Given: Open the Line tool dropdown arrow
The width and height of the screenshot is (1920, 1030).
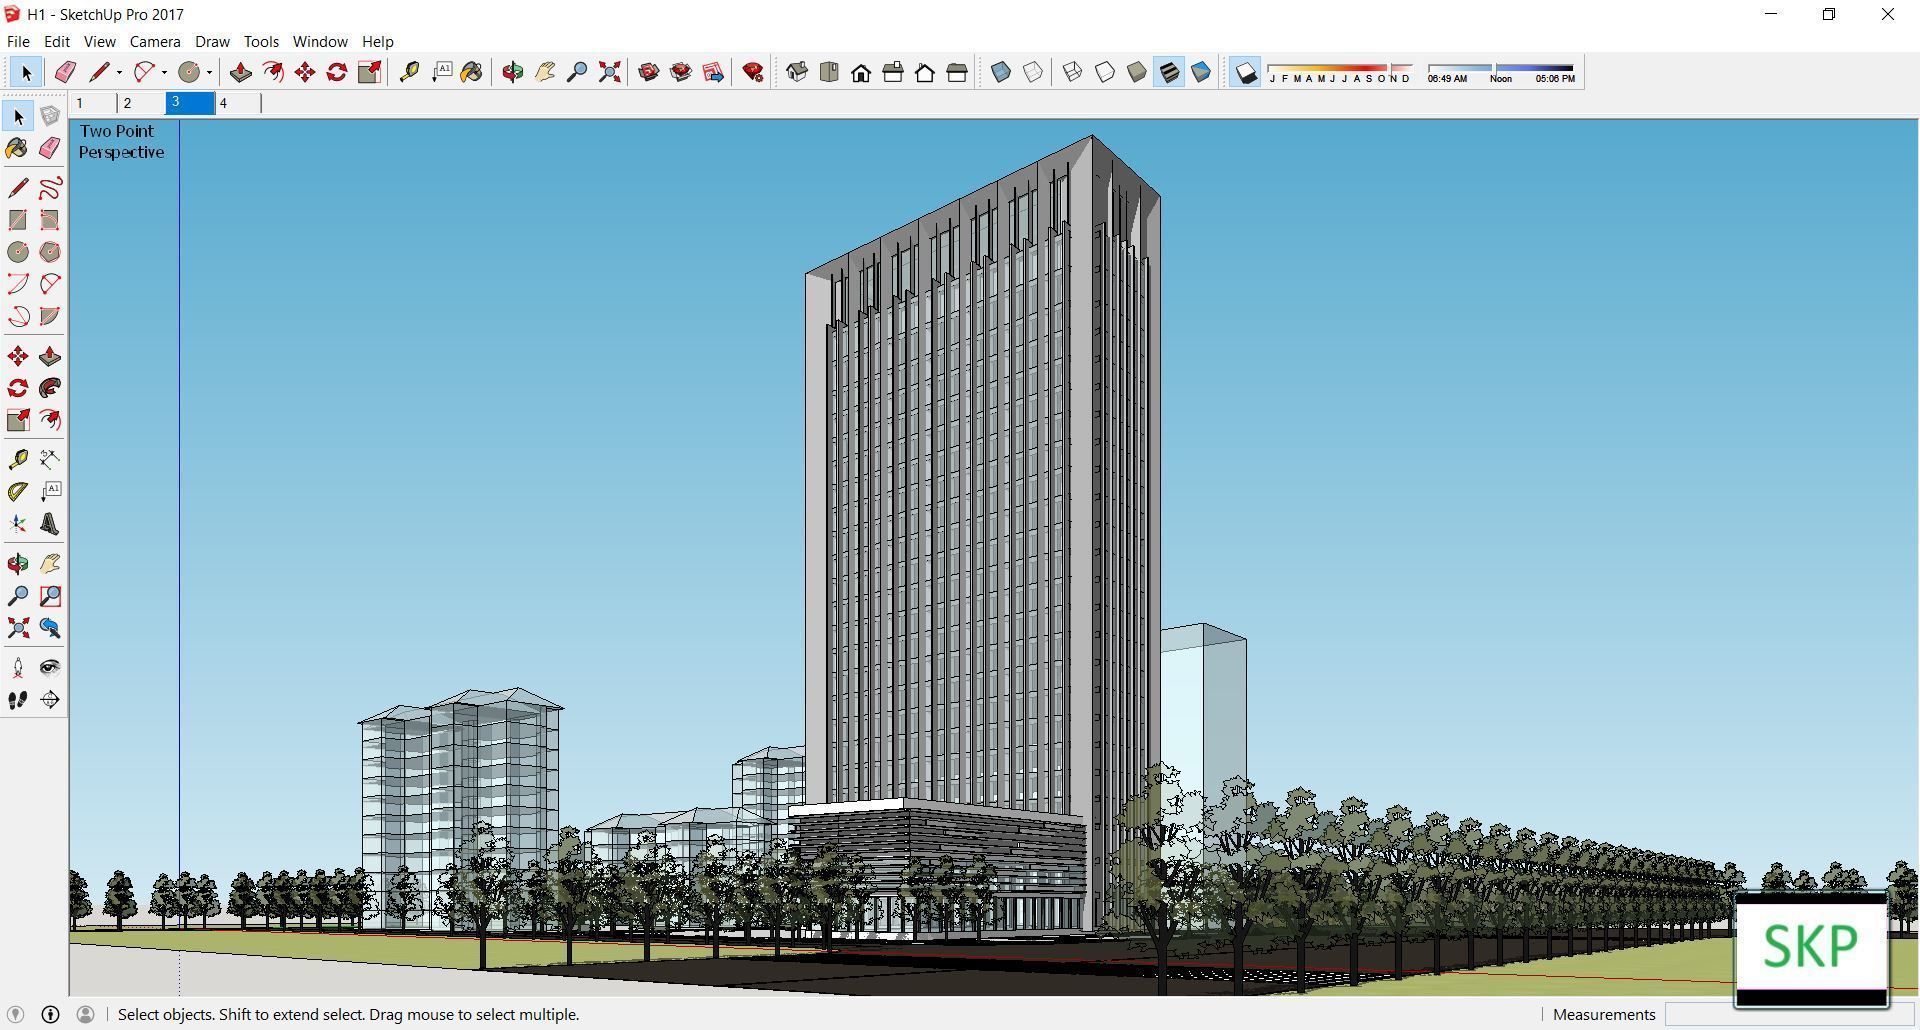Looking at the screenshot, I should pyautogui.click(x=119, y=72).
